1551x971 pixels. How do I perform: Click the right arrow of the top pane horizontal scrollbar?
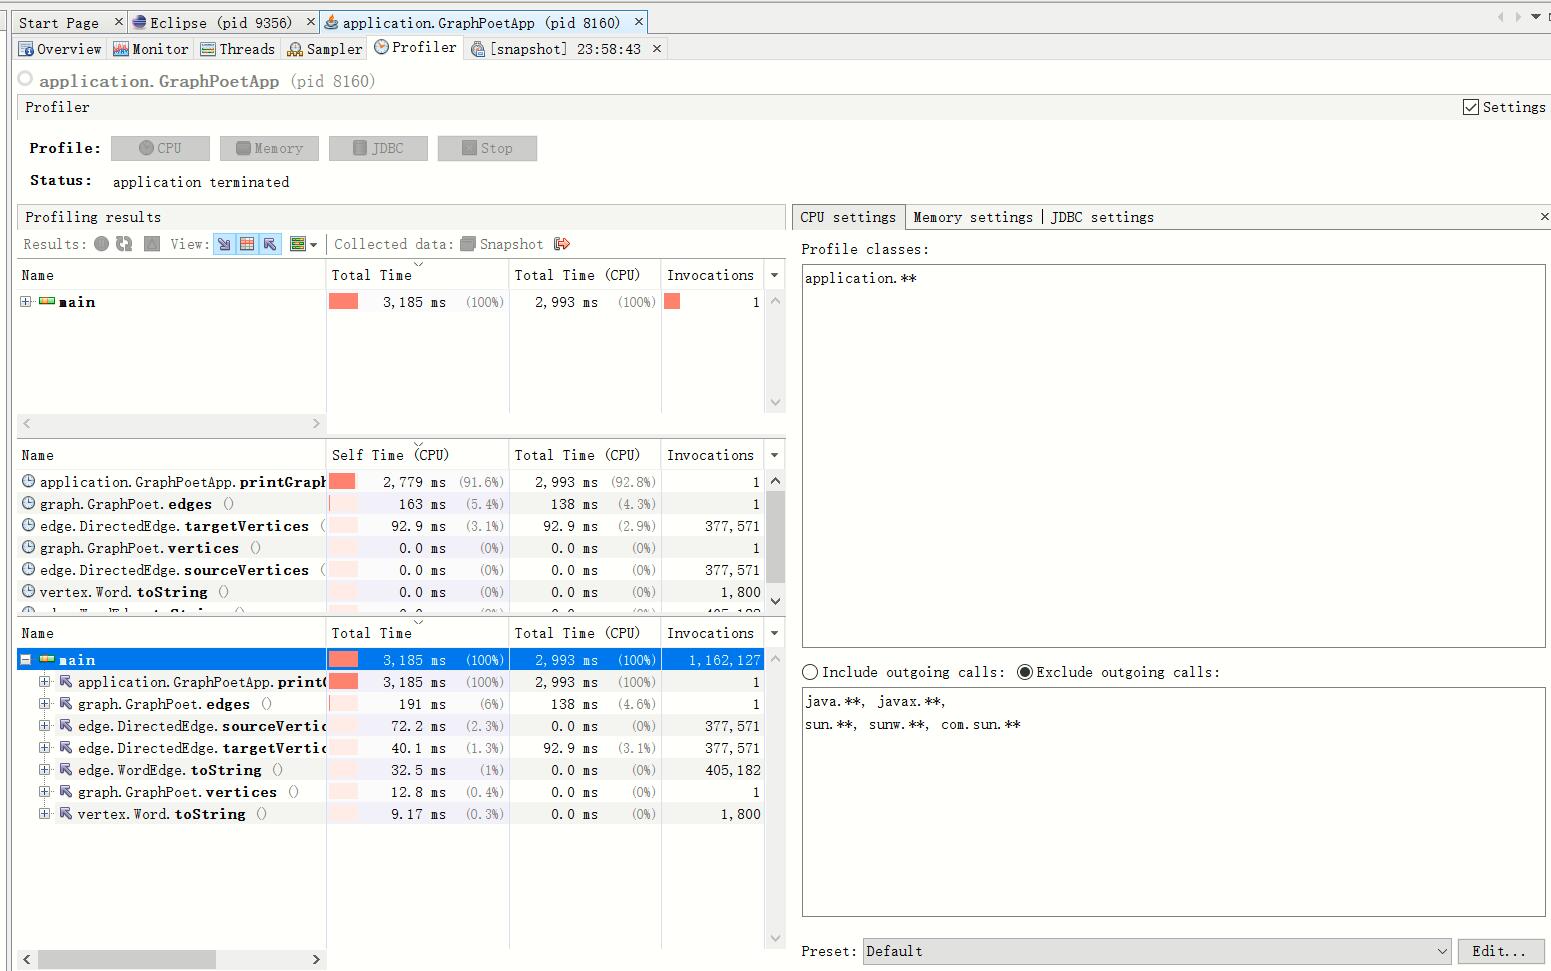tap(316, 424)
